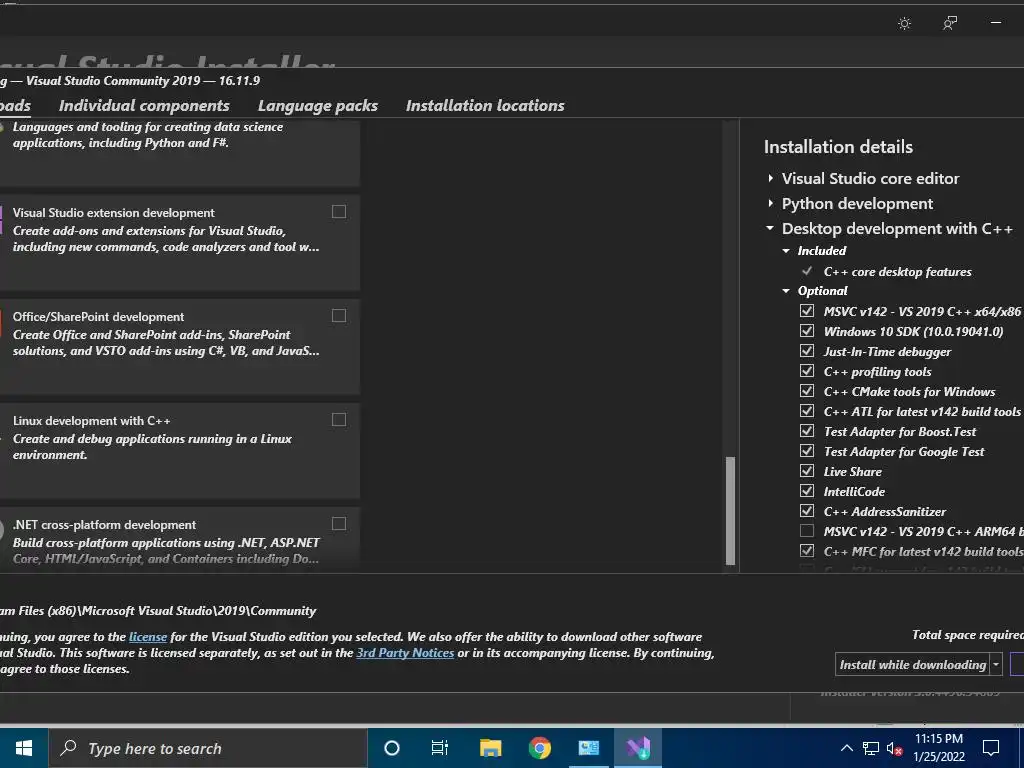
Task: Uncheck Just-In-Time debugger option
Action: 807,351
